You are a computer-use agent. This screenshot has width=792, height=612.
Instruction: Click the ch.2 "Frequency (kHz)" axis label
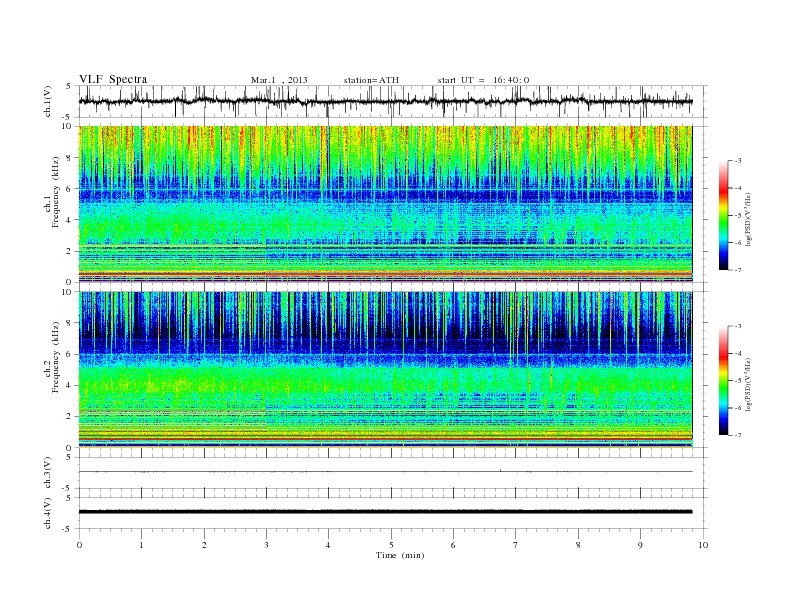56,356
